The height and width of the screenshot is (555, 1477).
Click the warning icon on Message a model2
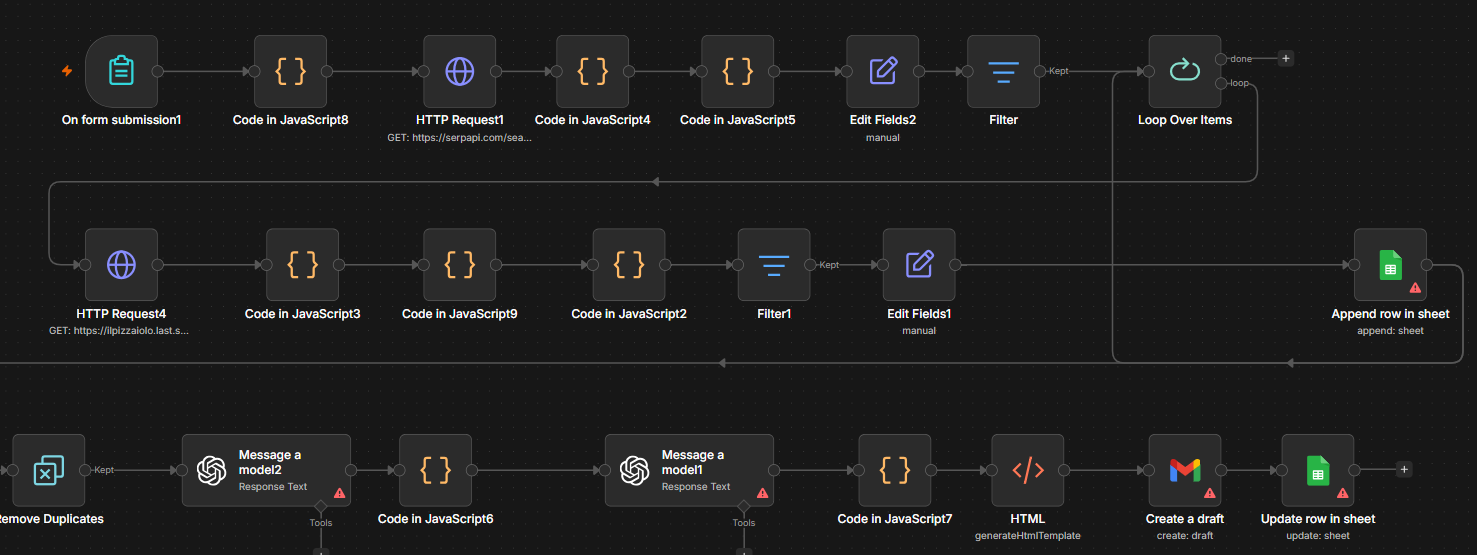pyautogui.click(x=339, y=493)
